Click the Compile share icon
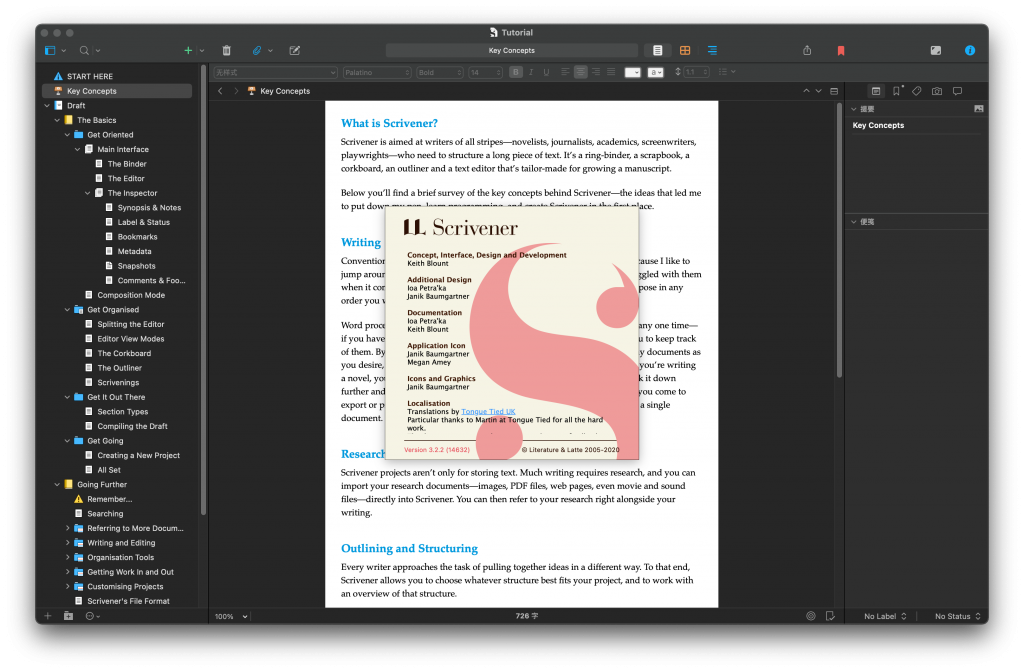 (x=807, y=50)
